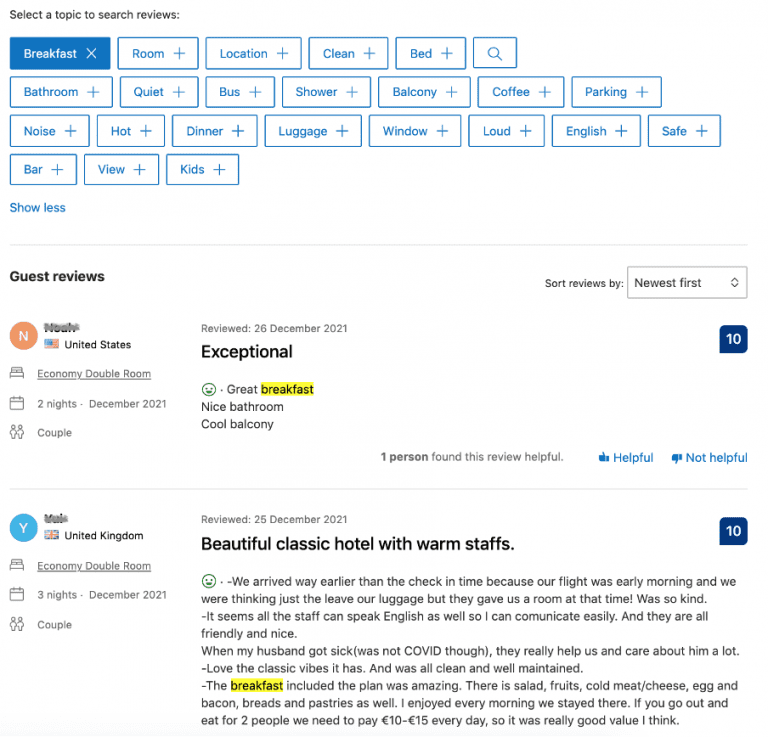Click the blue Y reviewer avatar
The height and width of the screenshot is (737, 768).
pyautogui.click(x=24, y=528)
